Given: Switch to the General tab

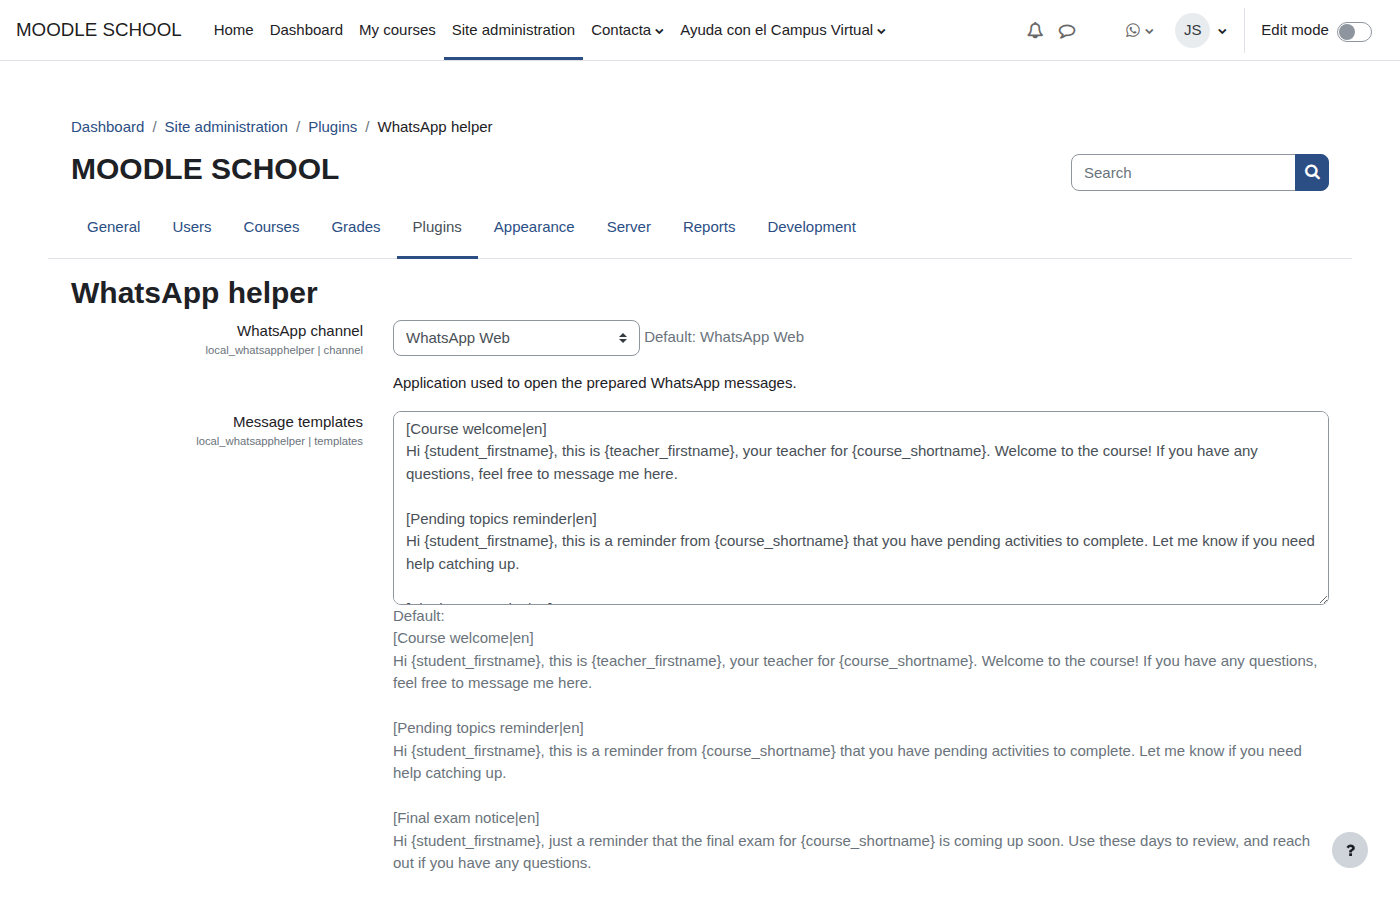Looking at the screenshot, I should pyautogui.click(x=114, y=227).
